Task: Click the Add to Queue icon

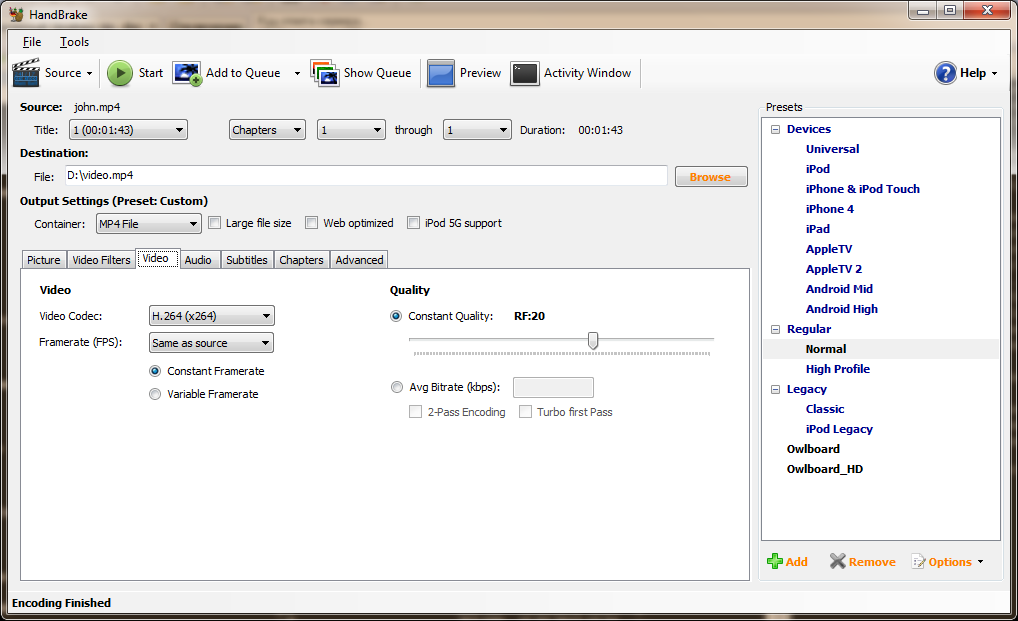Action: tap(187, 73)
